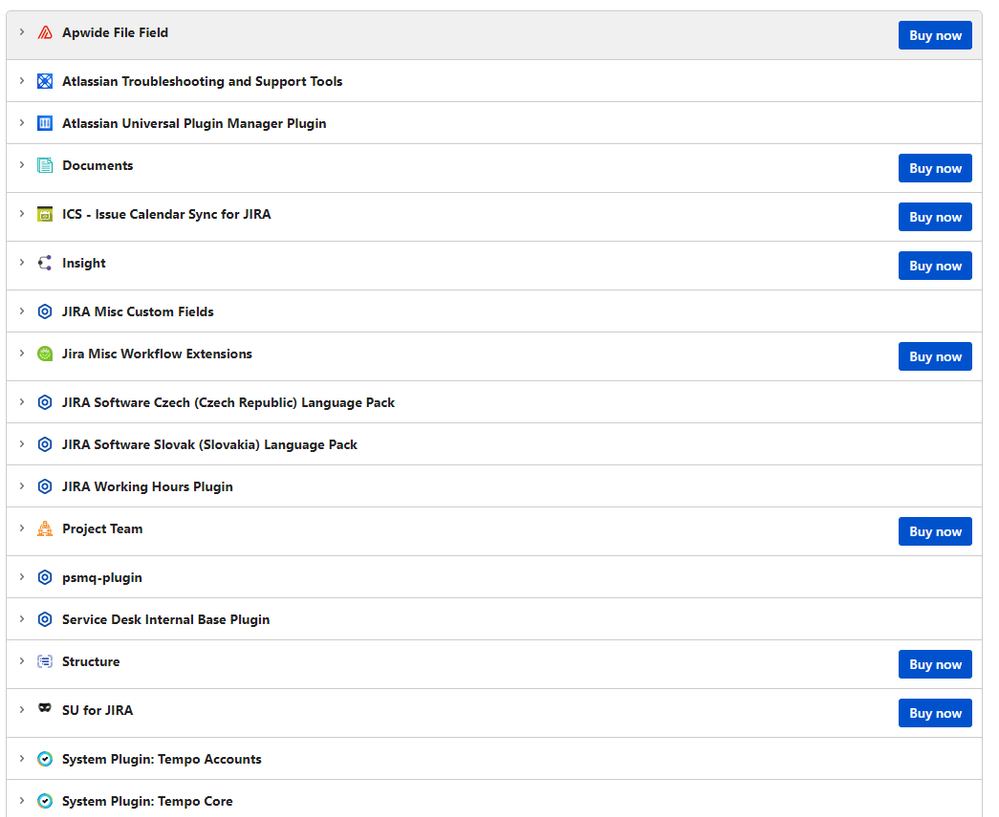
Task: Expand the Czech Language Pack row
Action: [22, 402]
